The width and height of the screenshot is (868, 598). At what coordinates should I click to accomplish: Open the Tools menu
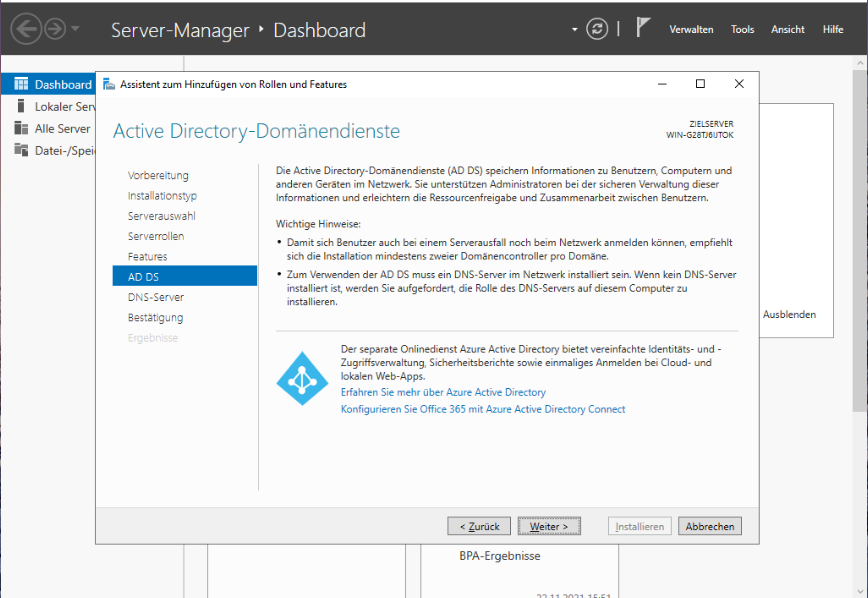pyautogui.click(x=742, y=30)
